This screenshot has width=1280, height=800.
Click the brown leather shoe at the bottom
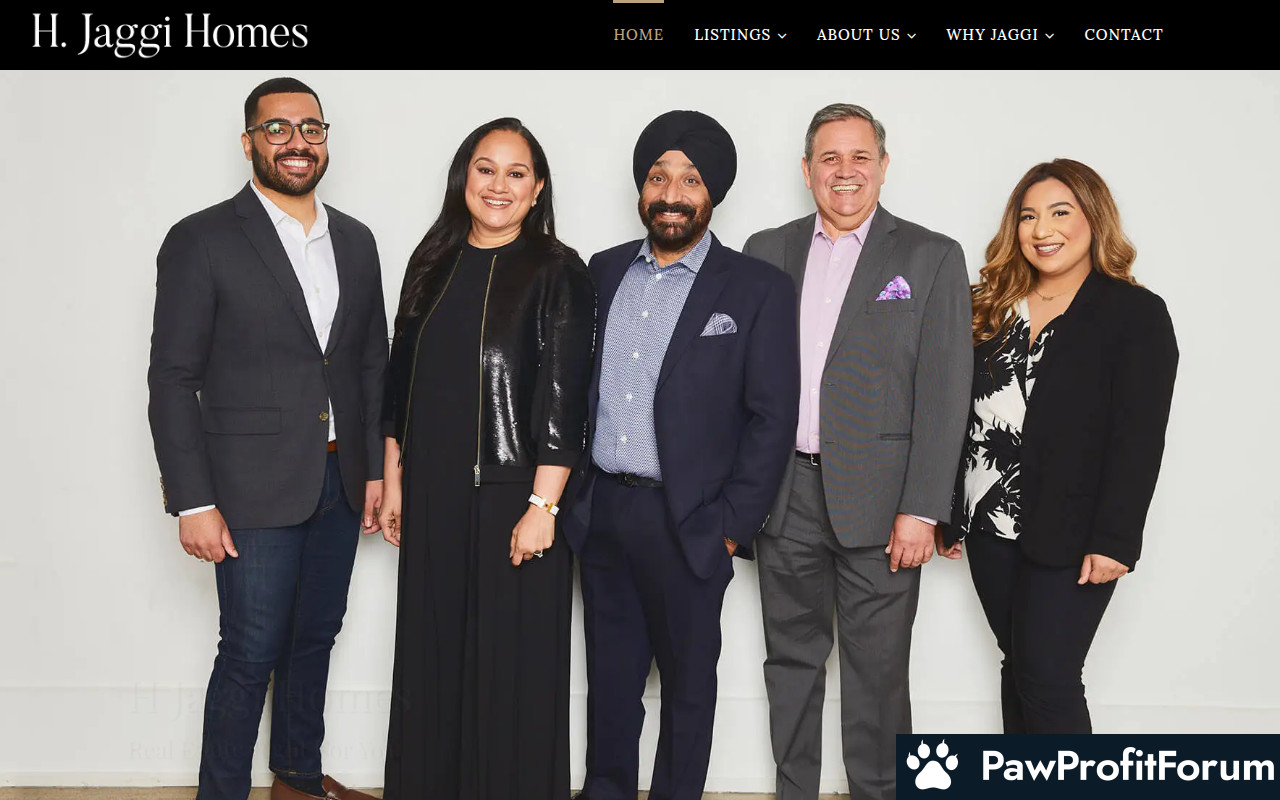pos(324,789)
